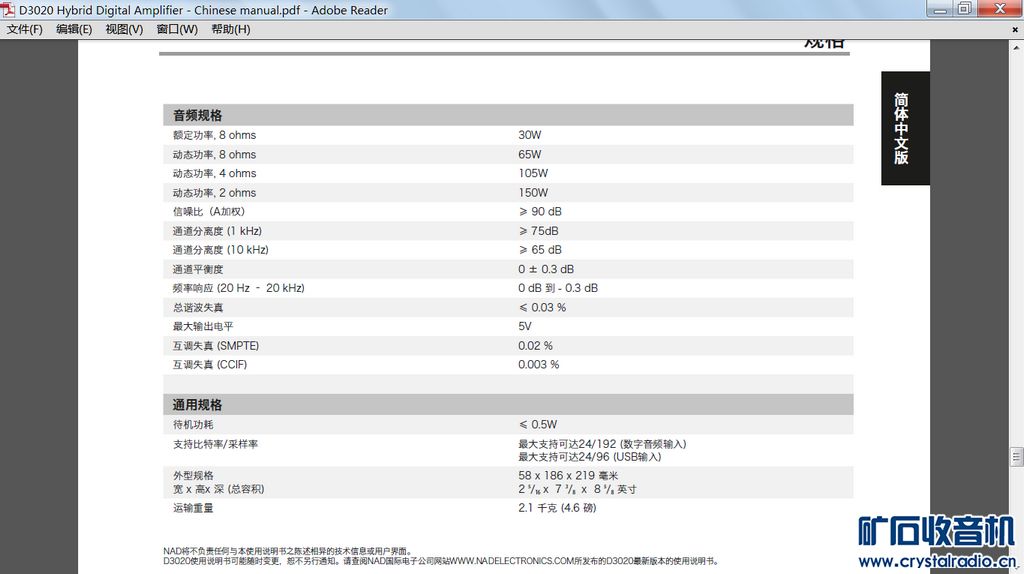Click the 信噪比 (A加权) label
Screen dimensions: 1024x574
208,212
